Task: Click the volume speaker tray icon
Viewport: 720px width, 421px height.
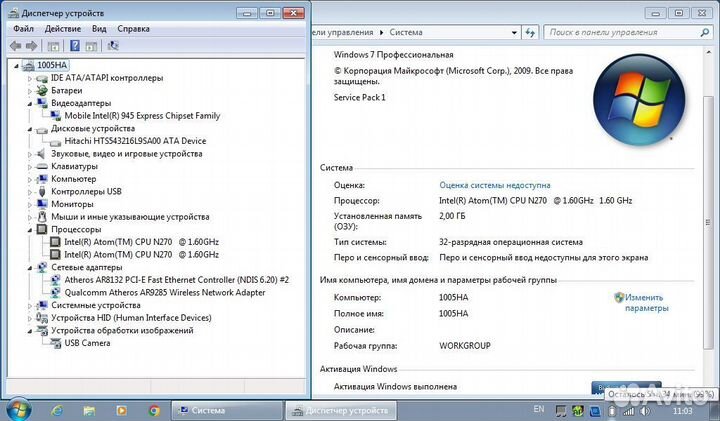Action: (x=645, y=411)
